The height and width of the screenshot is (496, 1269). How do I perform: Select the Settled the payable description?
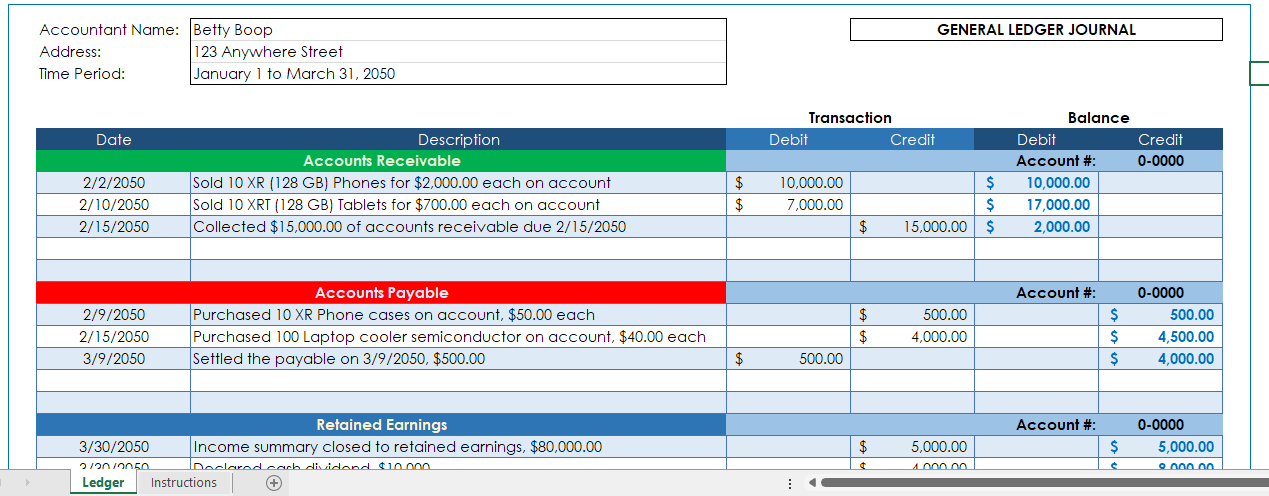pos(458,359)
